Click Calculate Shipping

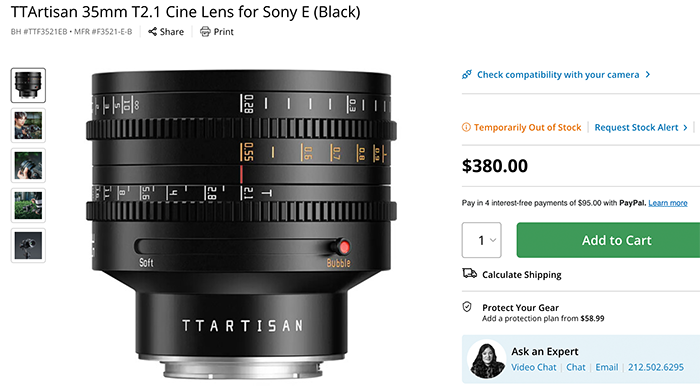[521, 274]
